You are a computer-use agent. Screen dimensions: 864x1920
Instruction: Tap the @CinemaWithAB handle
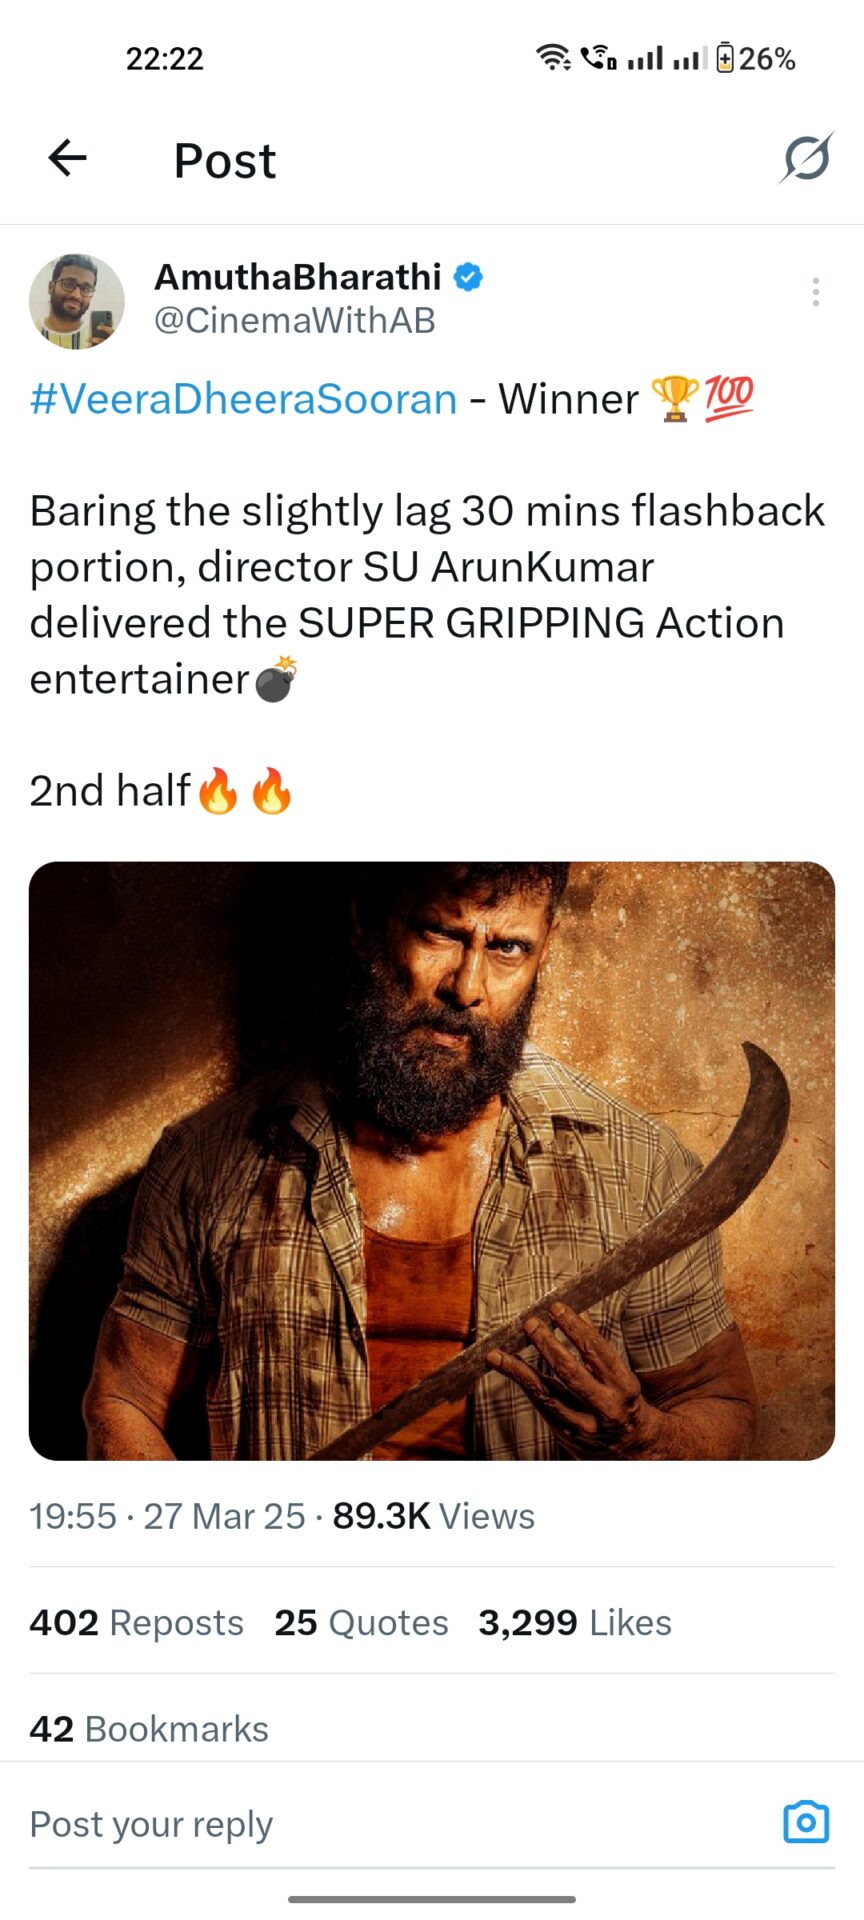(x=295, y=320)
